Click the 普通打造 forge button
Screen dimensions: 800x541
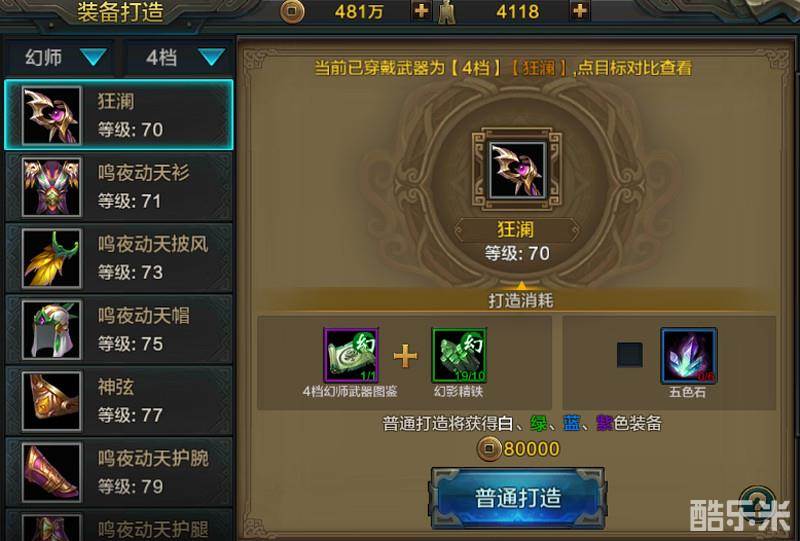point(518,498)
